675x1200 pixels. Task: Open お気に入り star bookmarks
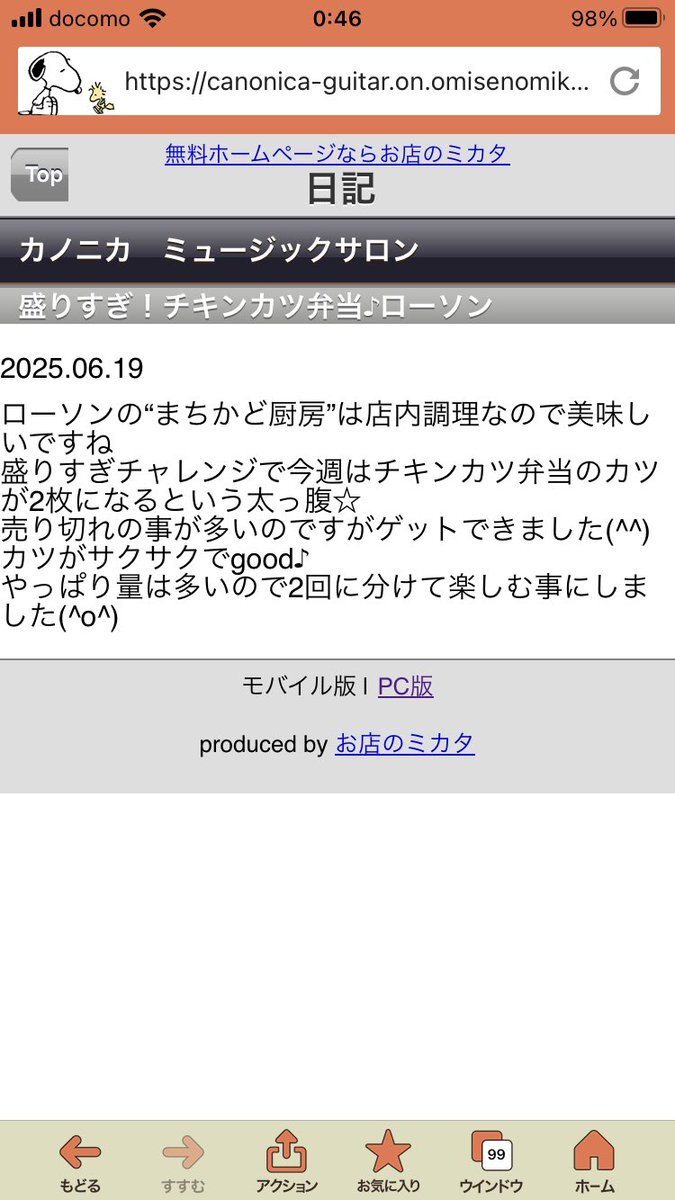[388, 1162]
